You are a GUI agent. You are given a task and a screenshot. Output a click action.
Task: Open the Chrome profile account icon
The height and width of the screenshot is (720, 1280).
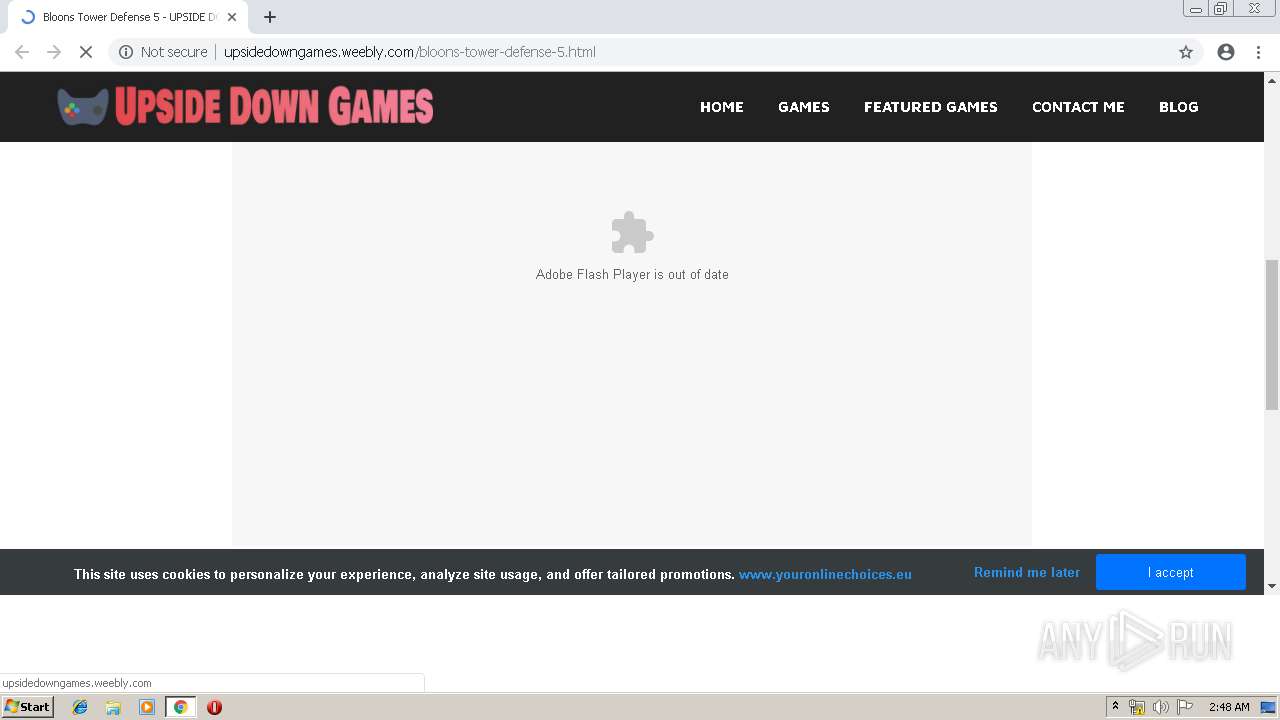(1226, 52)
